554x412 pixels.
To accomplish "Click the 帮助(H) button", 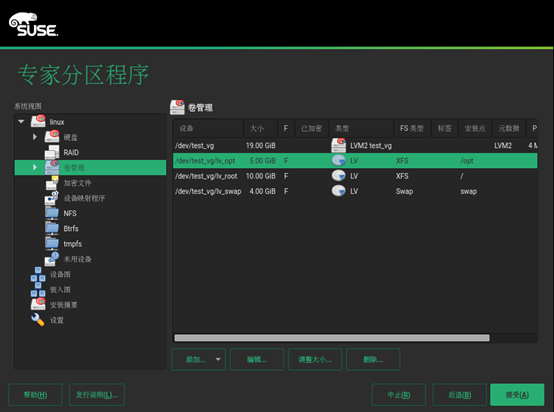I will (35, 395).
